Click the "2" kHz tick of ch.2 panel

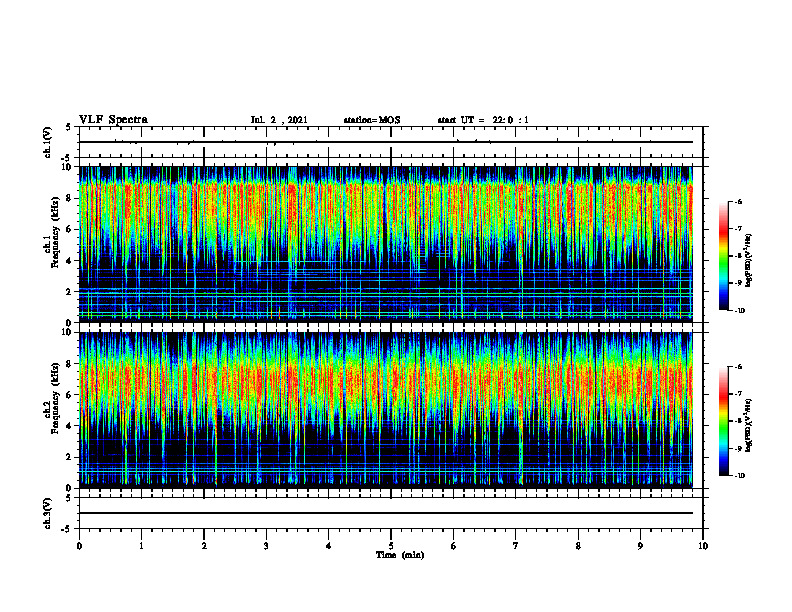(70, 457)
